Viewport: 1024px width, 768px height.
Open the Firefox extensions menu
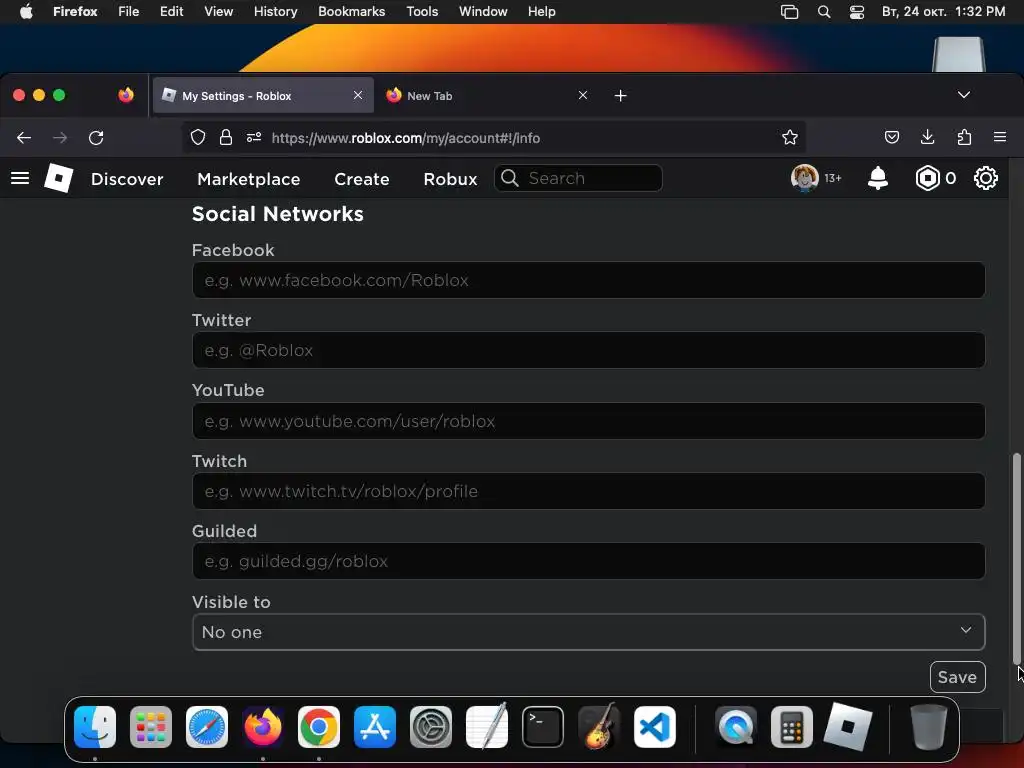pyautogui.click(x=964, y=137)
